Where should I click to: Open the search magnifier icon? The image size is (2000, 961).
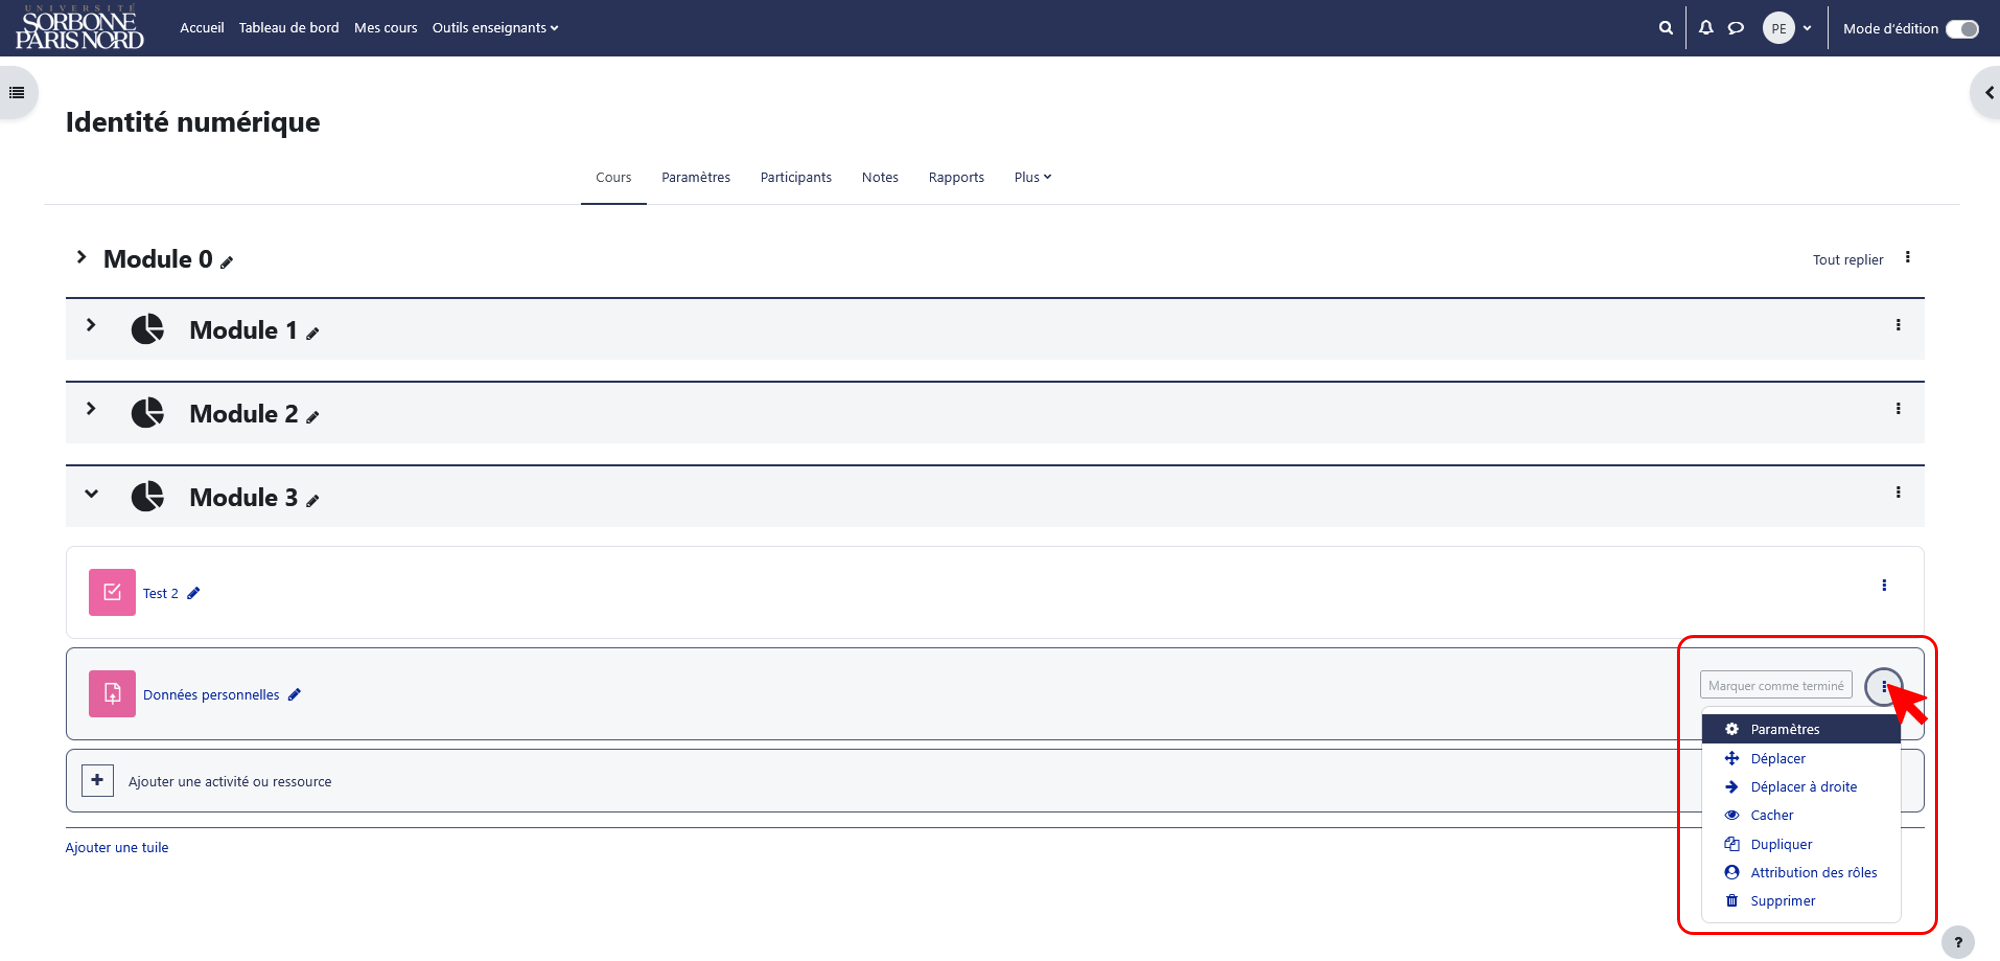click(1665, 28)
